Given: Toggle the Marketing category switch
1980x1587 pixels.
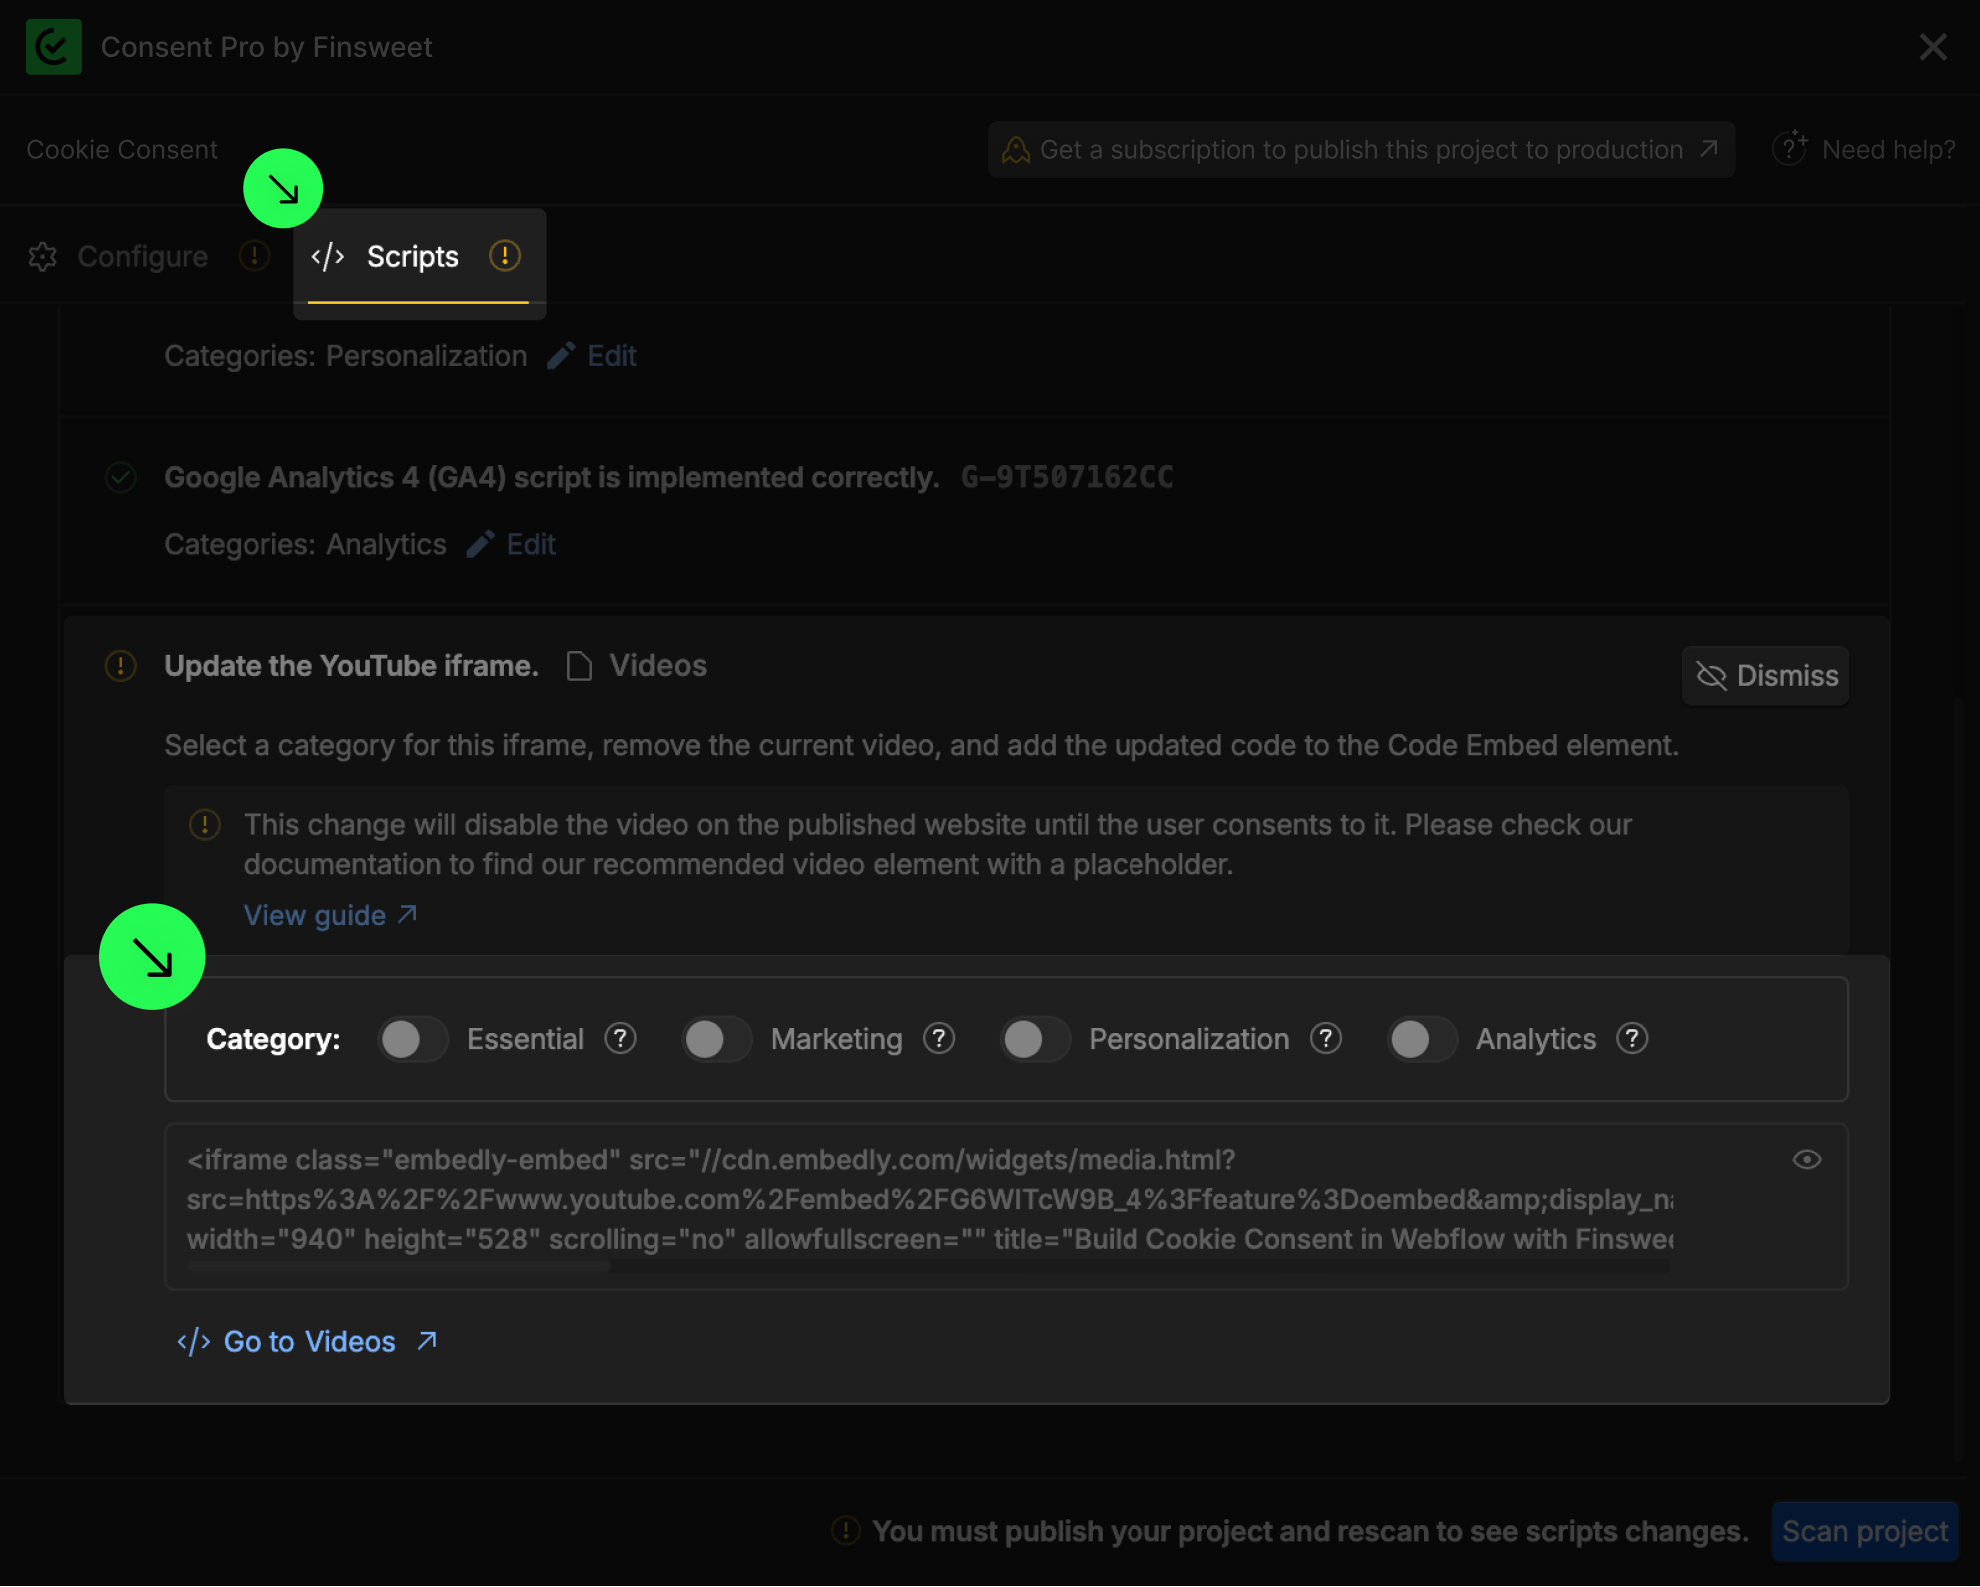Looking at the screenshot, I should pyautogui.click(x=715, y=1039).
